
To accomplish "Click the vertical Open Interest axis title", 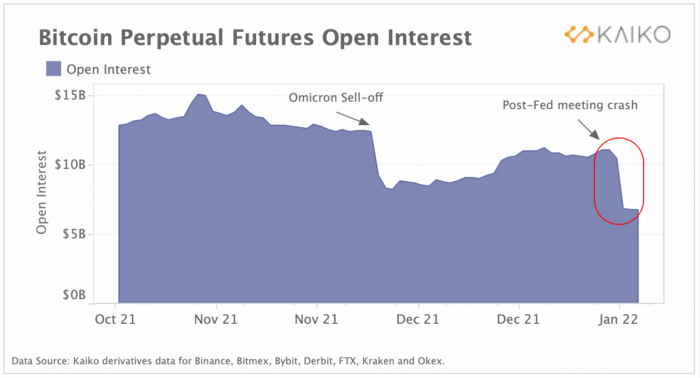I will 42,192.
